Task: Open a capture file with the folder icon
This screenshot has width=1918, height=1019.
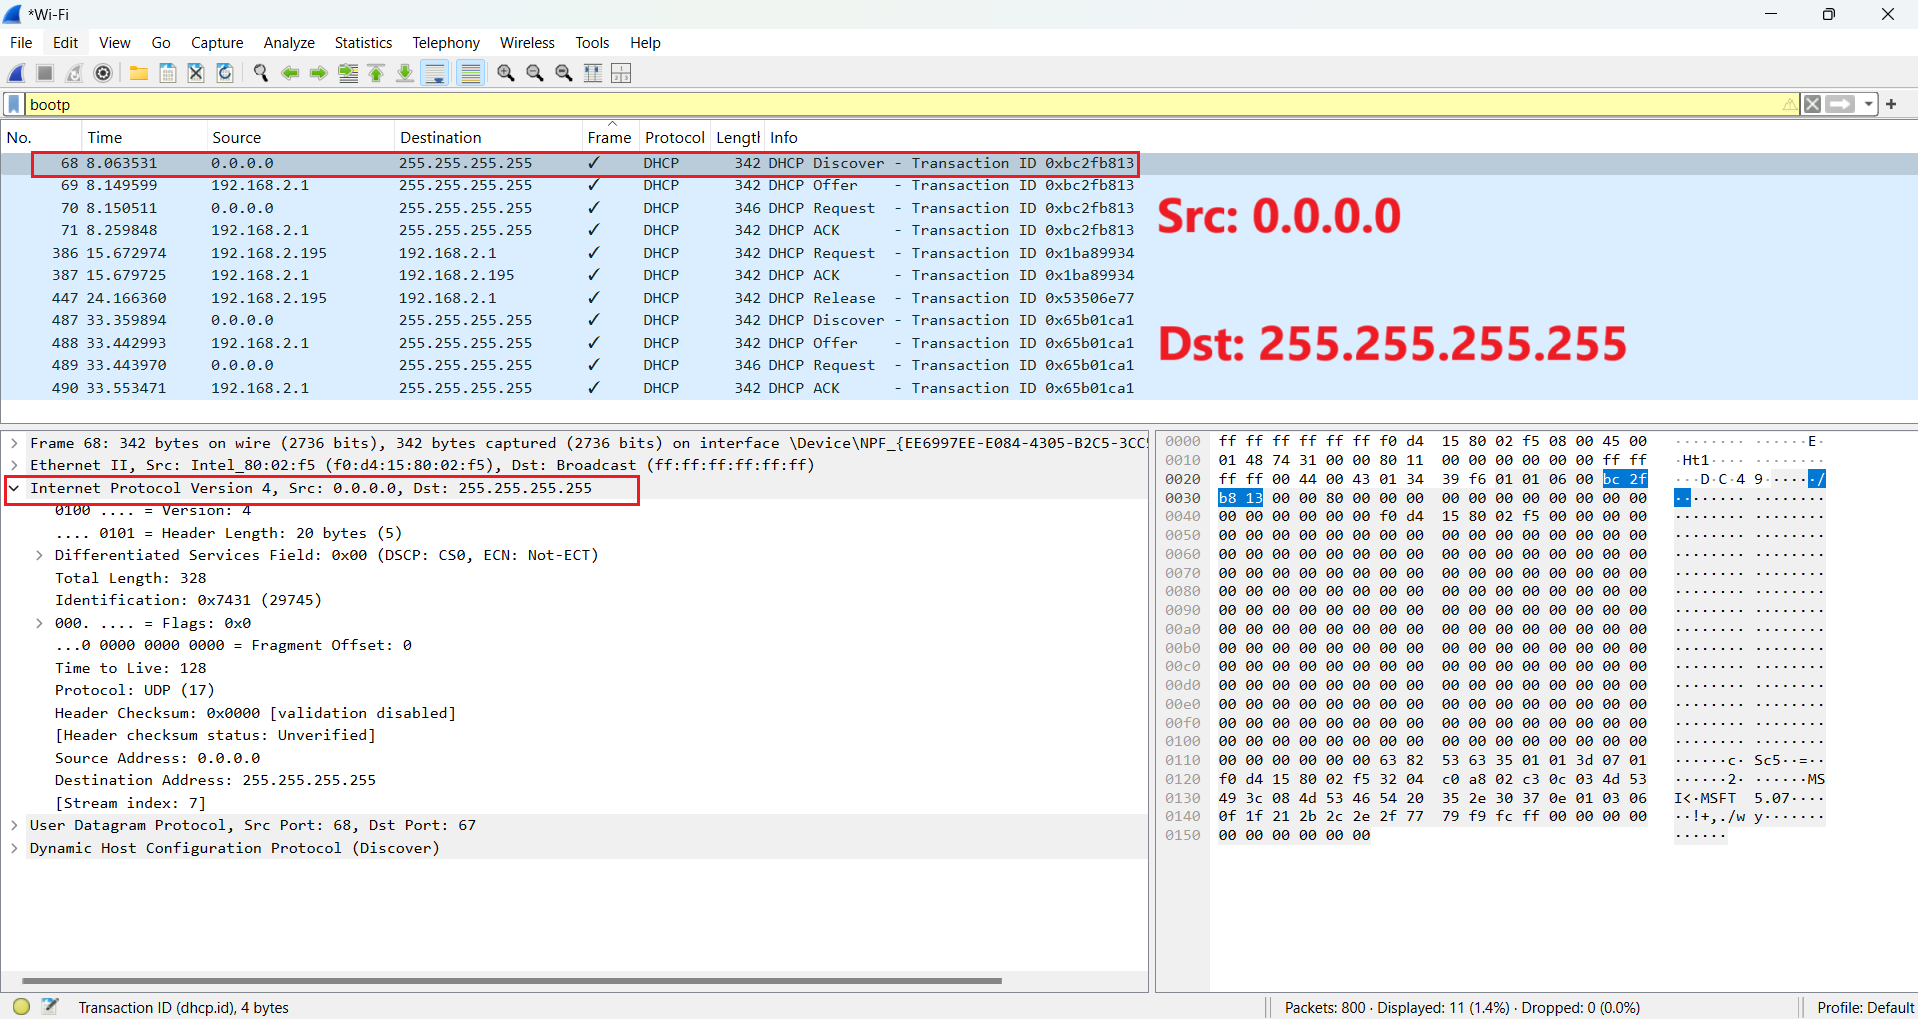Action: 139,73
